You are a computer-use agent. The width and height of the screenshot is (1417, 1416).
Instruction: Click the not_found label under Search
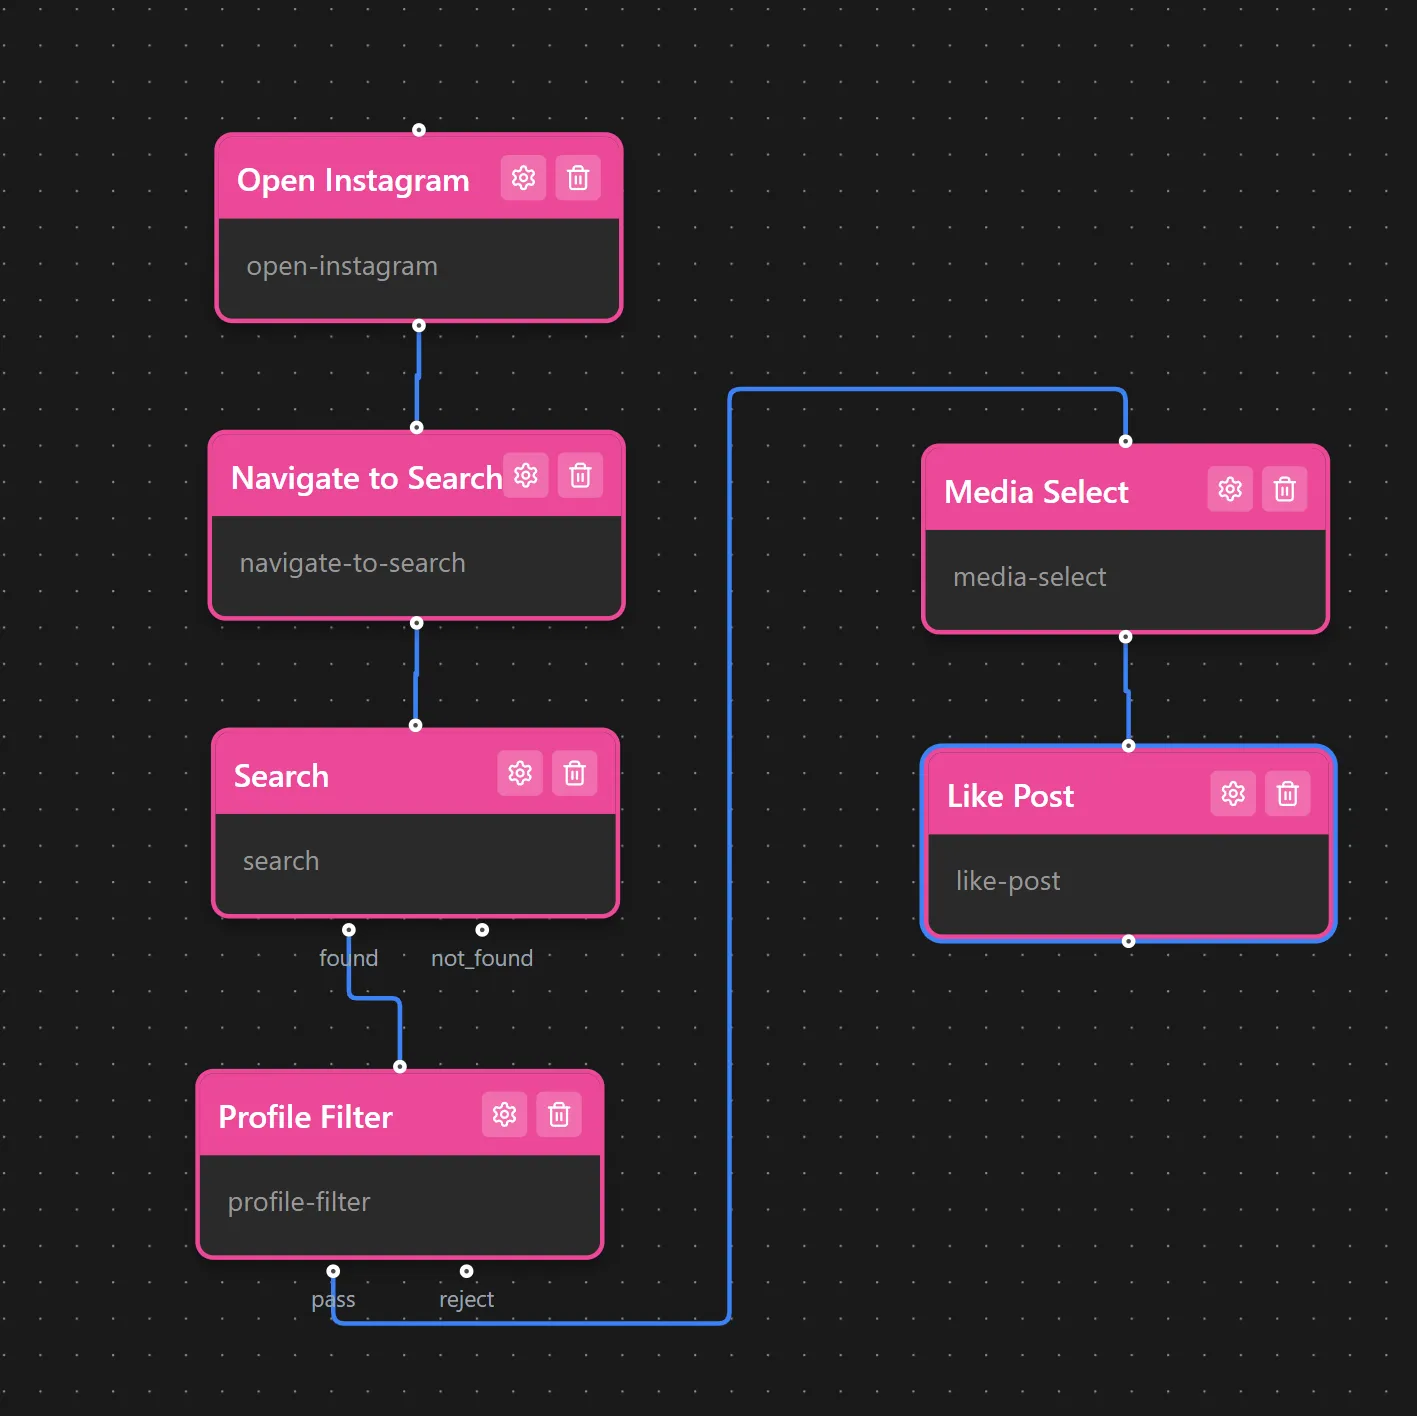click(x=482, y=958)
